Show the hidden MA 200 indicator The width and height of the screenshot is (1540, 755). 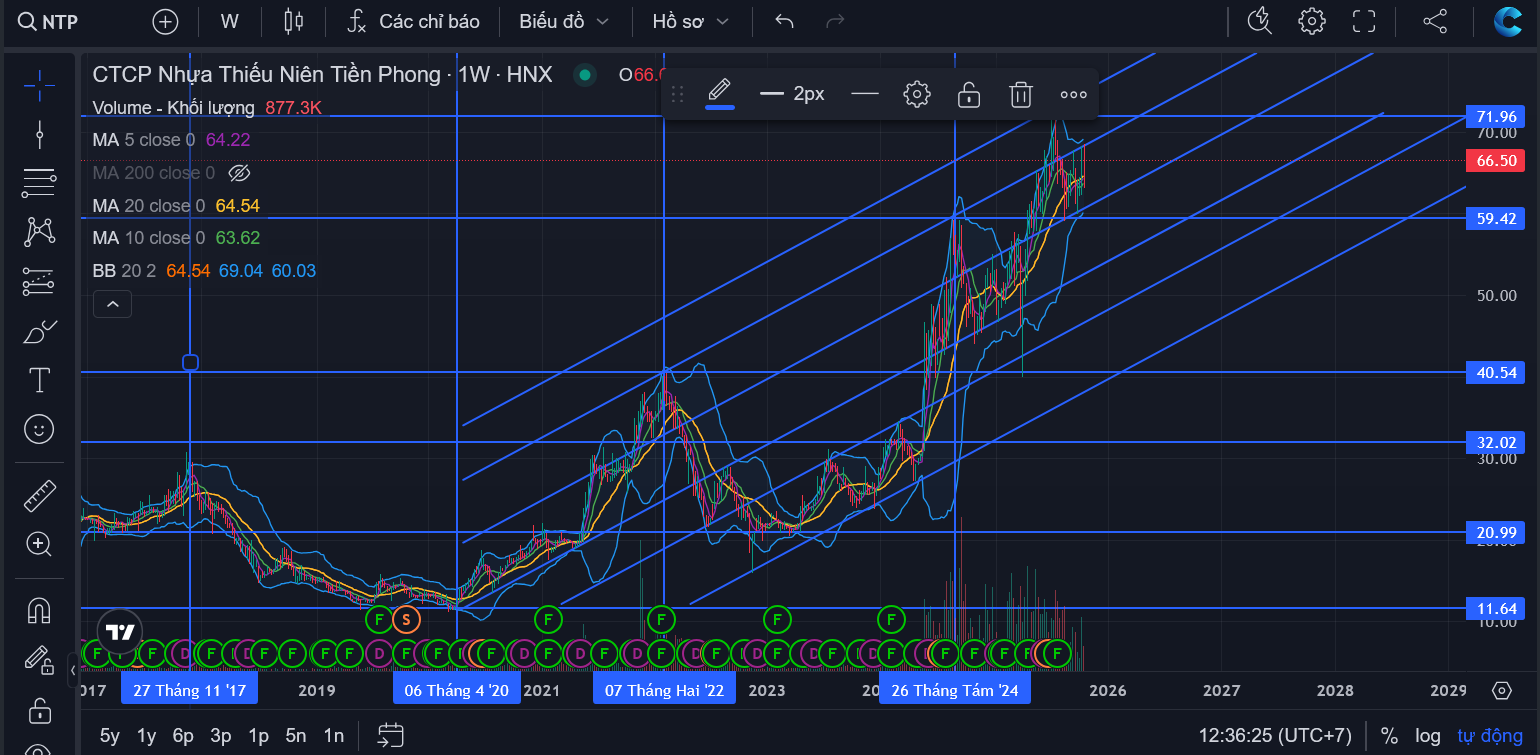(x=238, y=173)
